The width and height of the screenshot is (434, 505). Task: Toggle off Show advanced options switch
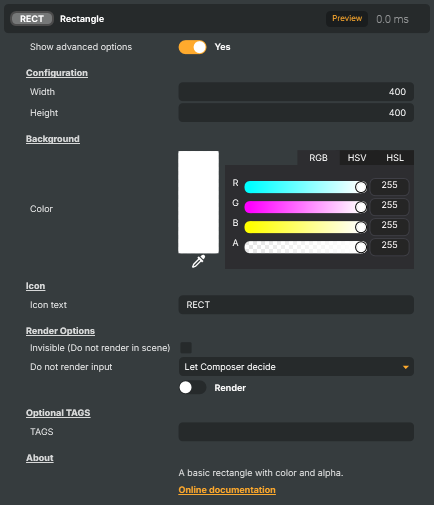[192, 47]
